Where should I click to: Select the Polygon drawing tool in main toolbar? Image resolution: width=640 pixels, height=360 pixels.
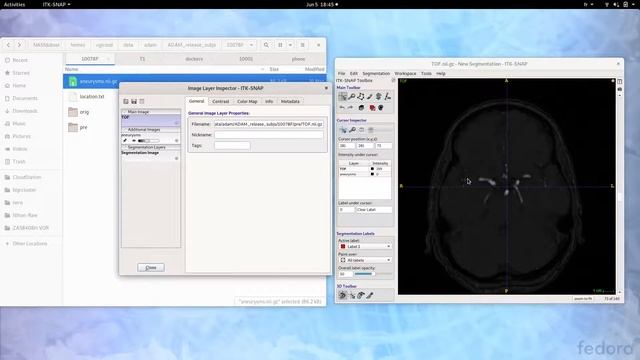[x=361, y=96]
